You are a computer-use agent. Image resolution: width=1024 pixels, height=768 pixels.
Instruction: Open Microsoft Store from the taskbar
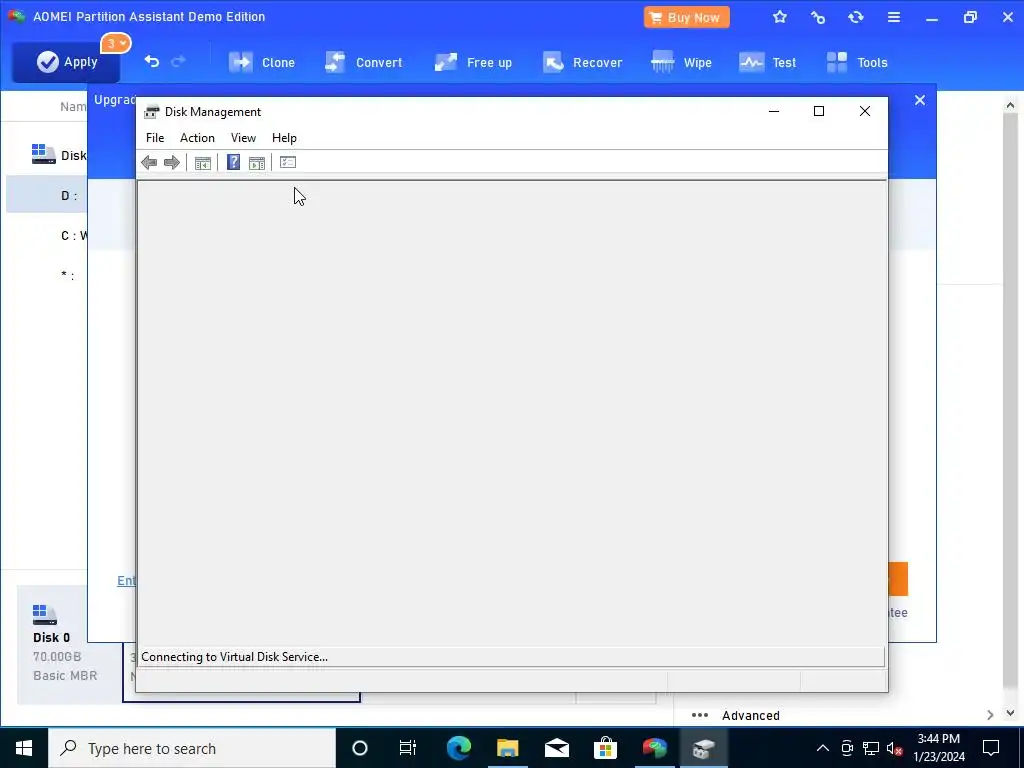605,748
